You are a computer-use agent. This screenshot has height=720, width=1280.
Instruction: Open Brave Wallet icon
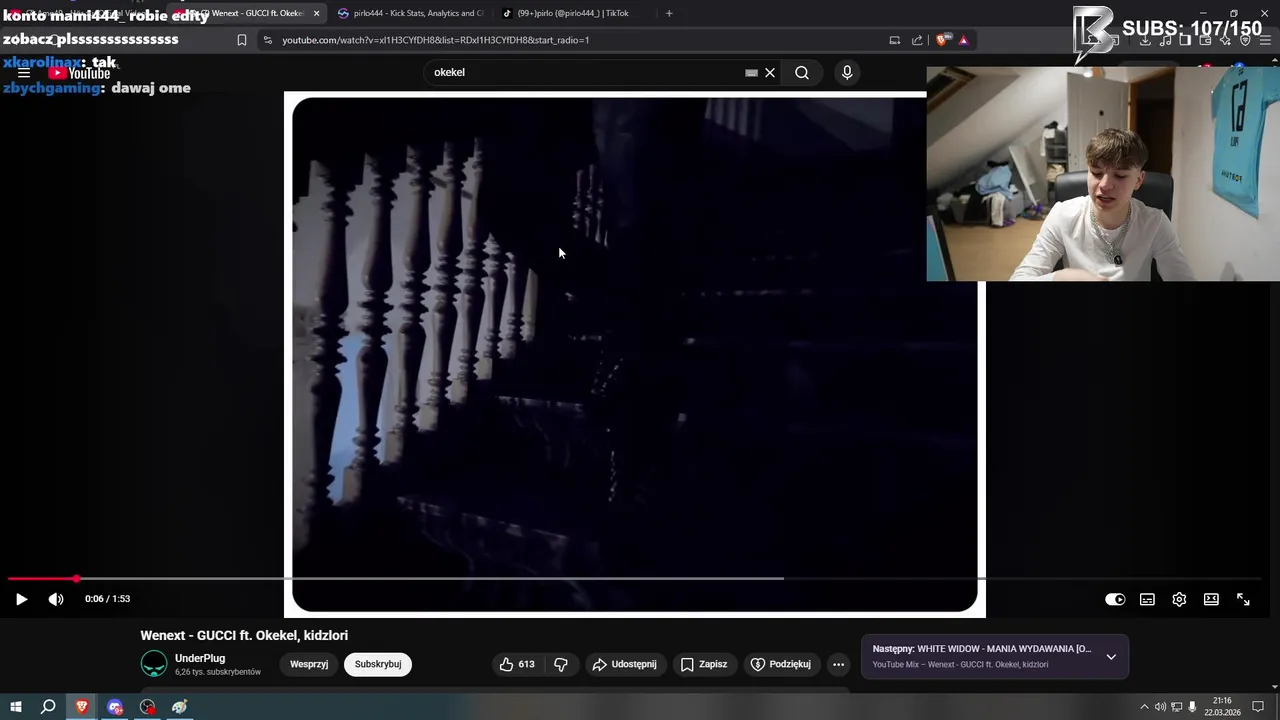(x=1205, y=40)
